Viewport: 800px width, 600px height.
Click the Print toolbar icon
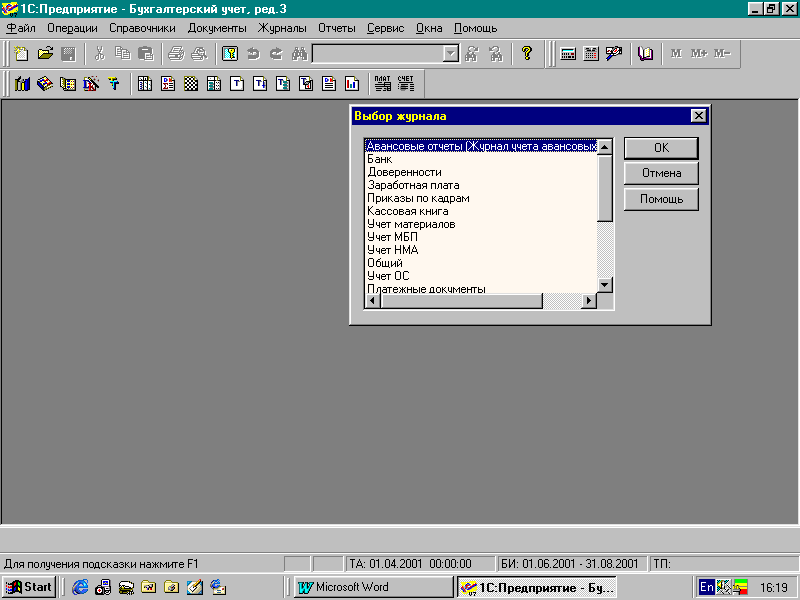176,54
